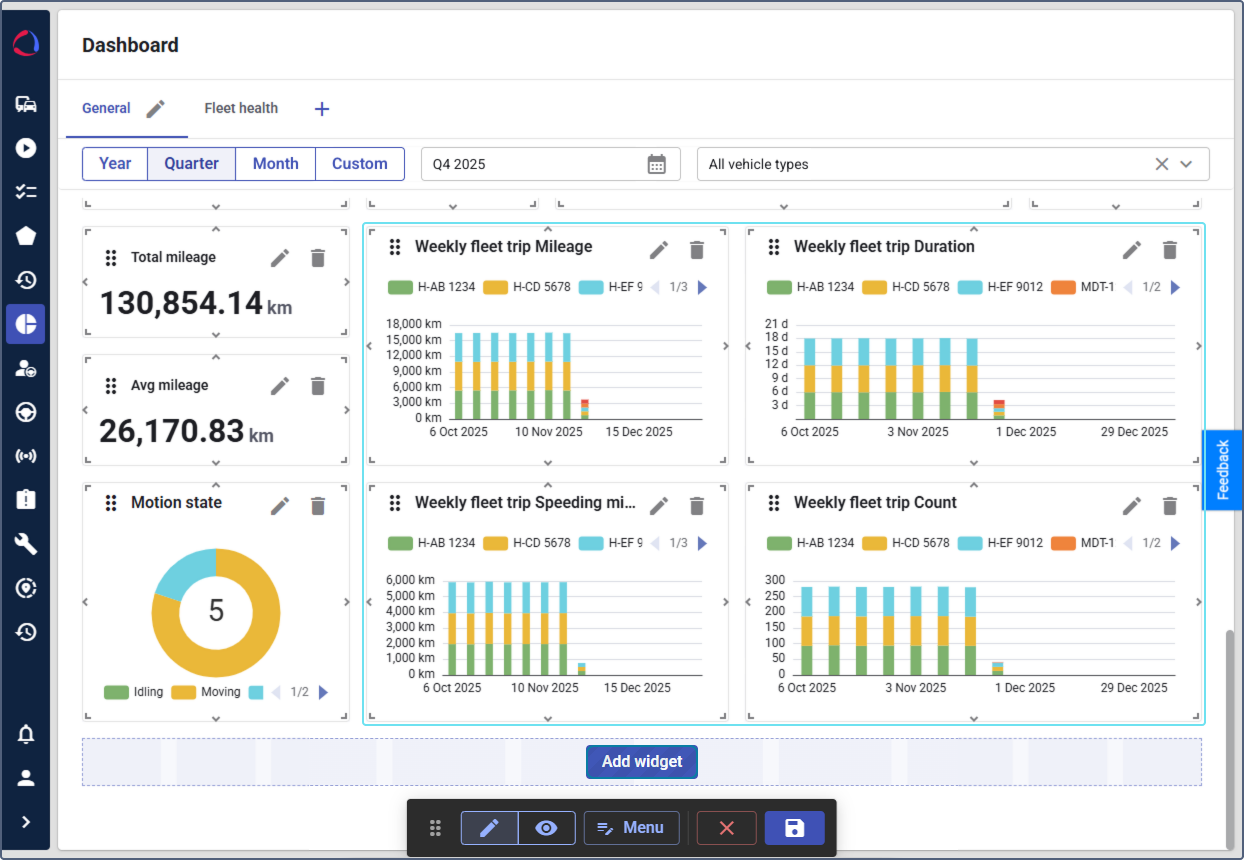Select the Month period option
This screenshot has height=860, width=1244.
coord(275,164)
